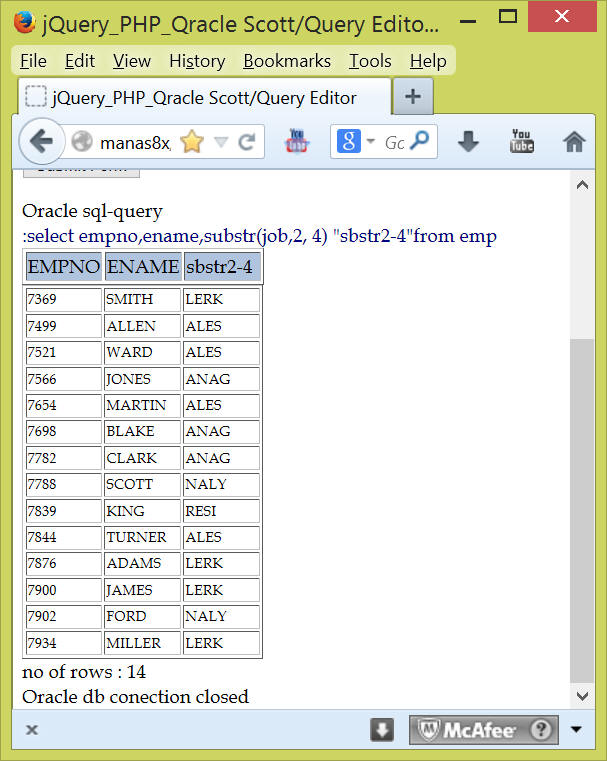The image size is (607, 761).
Task: Click the RESI cell in KING row
Action: click(221, 511)
